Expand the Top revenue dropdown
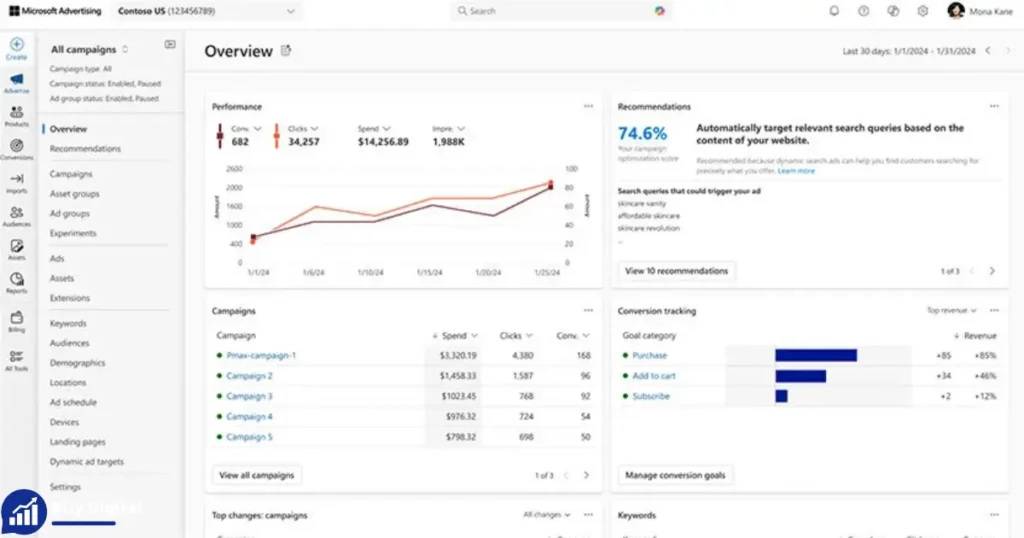The width and height of the screenshot is (1024, 538). (952, 311)
